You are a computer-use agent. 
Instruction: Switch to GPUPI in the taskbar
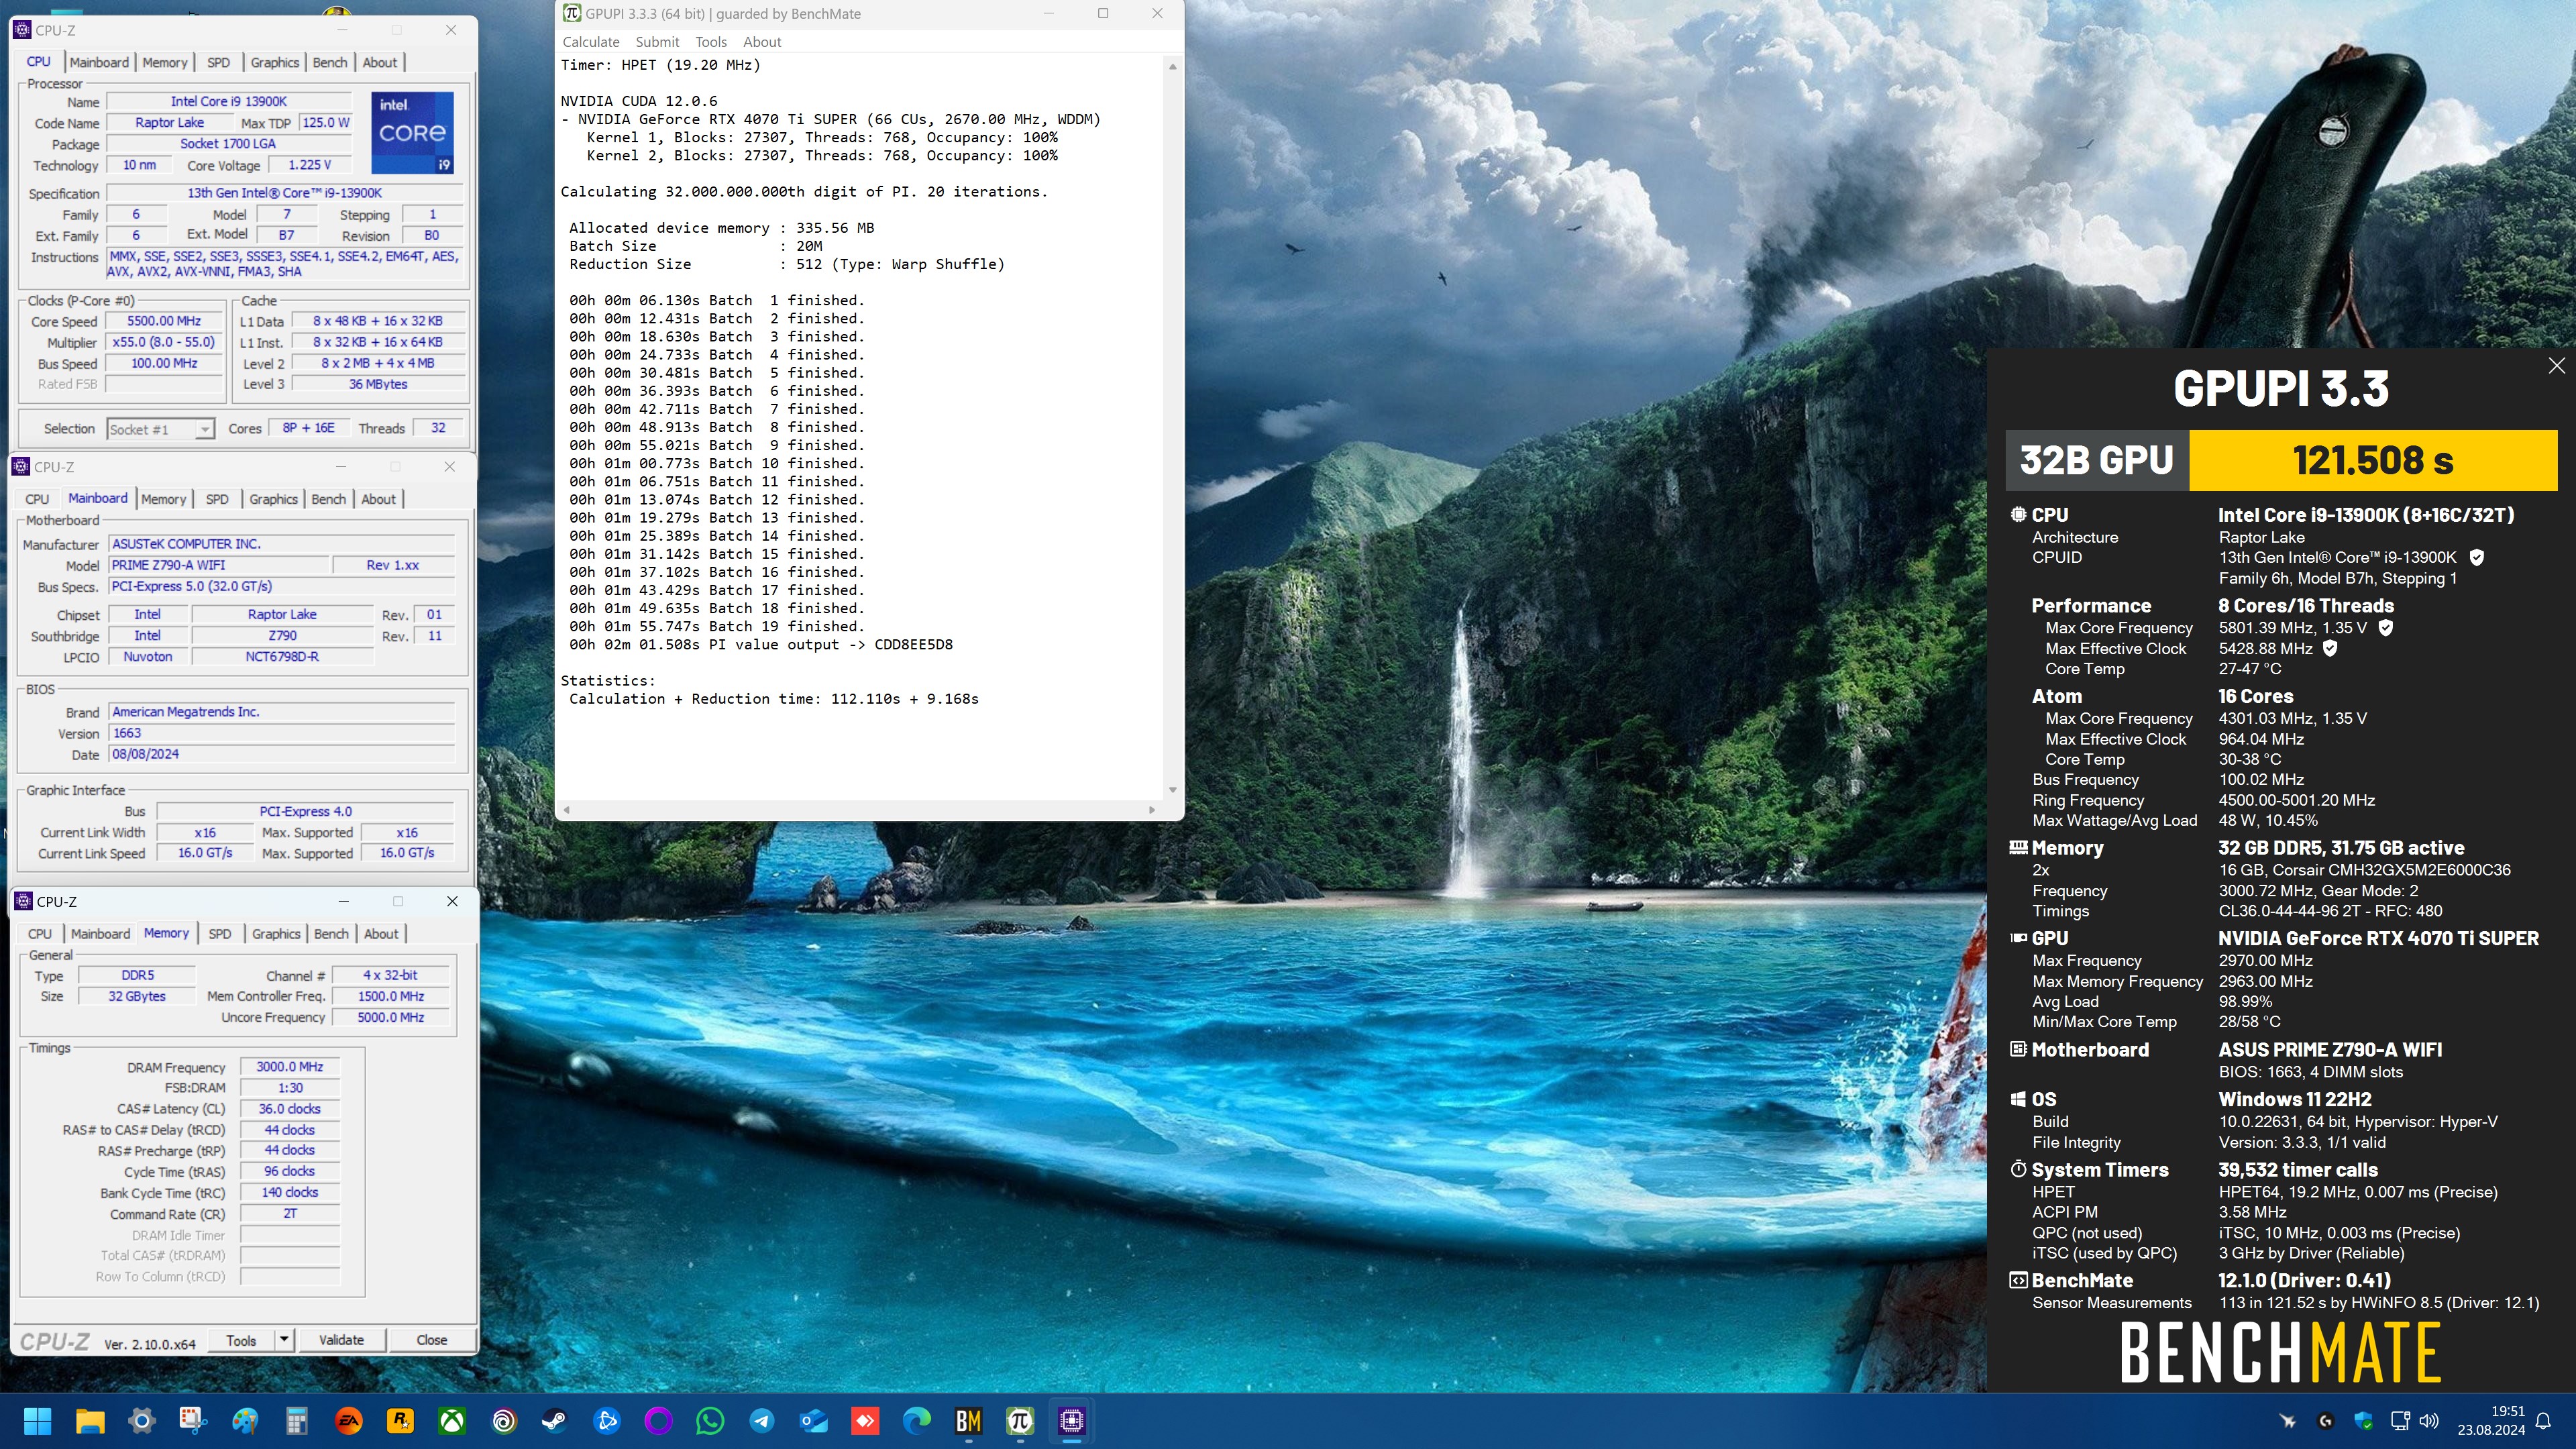(1020, 1421)
